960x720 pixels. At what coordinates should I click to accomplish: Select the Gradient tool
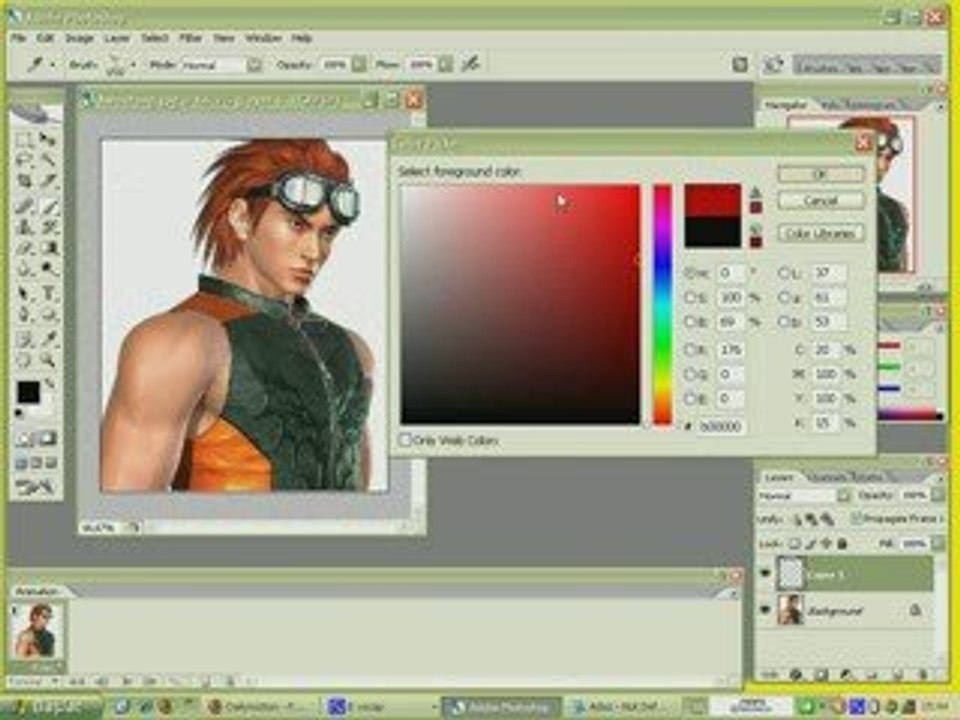point(48,248)
